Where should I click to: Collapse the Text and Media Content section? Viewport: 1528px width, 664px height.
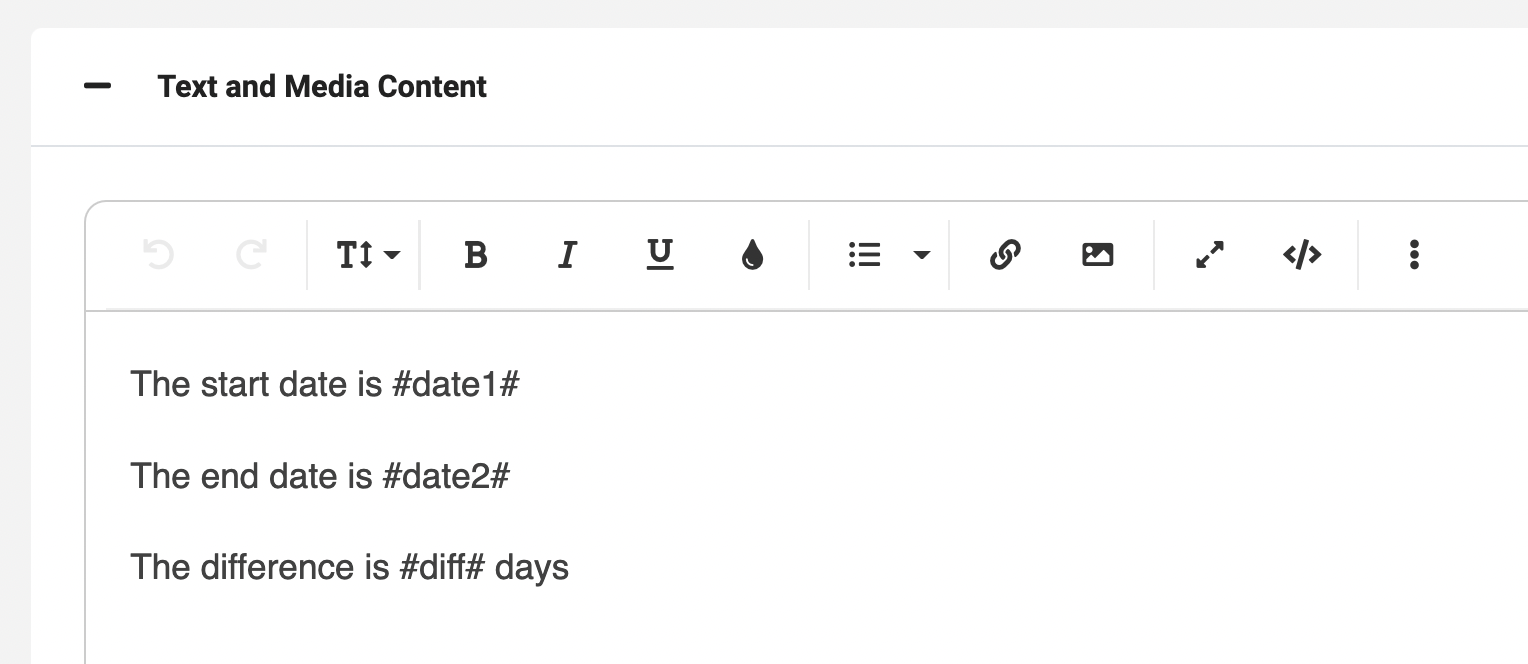click(97, 86)
